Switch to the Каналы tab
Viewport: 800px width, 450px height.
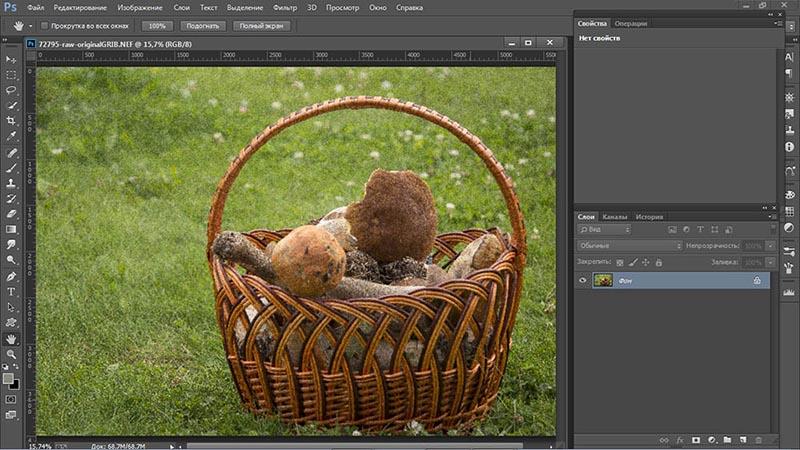point(614,217)
